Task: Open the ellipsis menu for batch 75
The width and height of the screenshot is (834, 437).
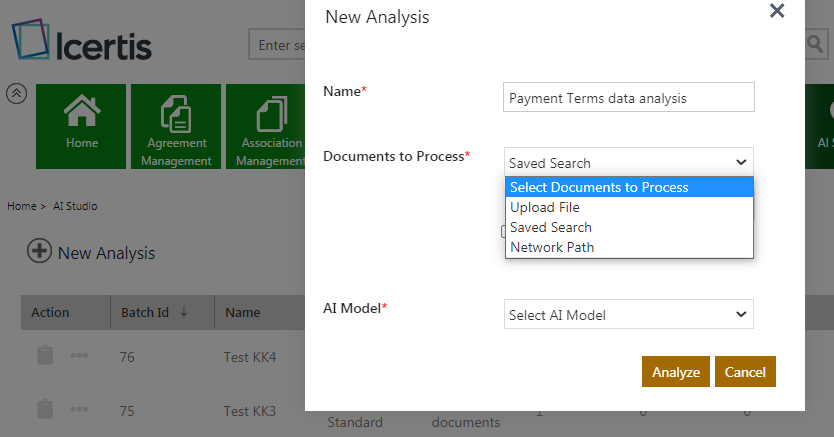Action: pyautogui.click(x=80, y=410)
